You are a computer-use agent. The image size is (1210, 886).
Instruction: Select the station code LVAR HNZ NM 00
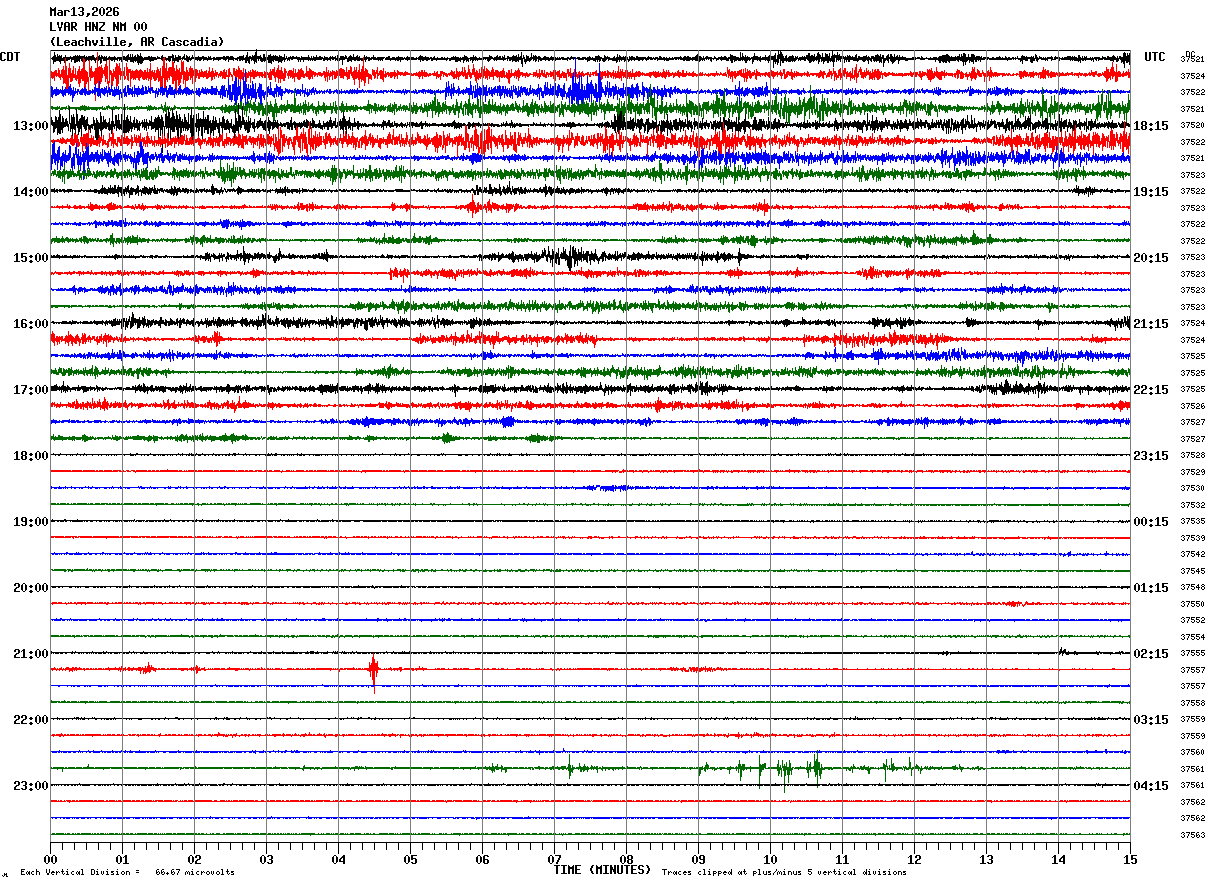pyautogui.click(x=98, y=27)
